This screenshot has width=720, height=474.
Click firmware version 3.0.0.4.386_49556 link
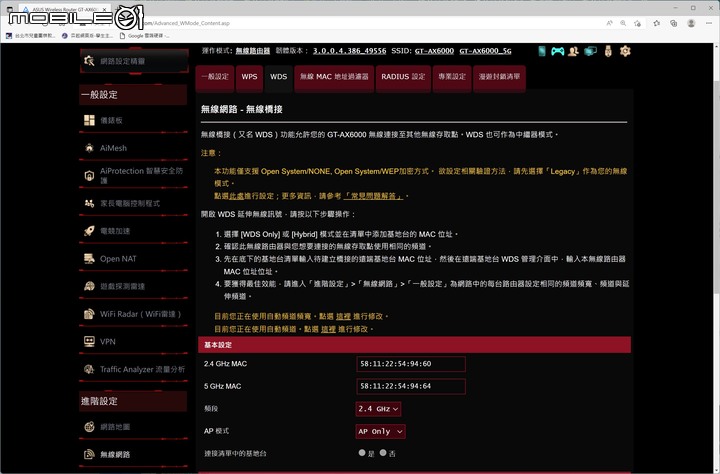coord(349,51)
